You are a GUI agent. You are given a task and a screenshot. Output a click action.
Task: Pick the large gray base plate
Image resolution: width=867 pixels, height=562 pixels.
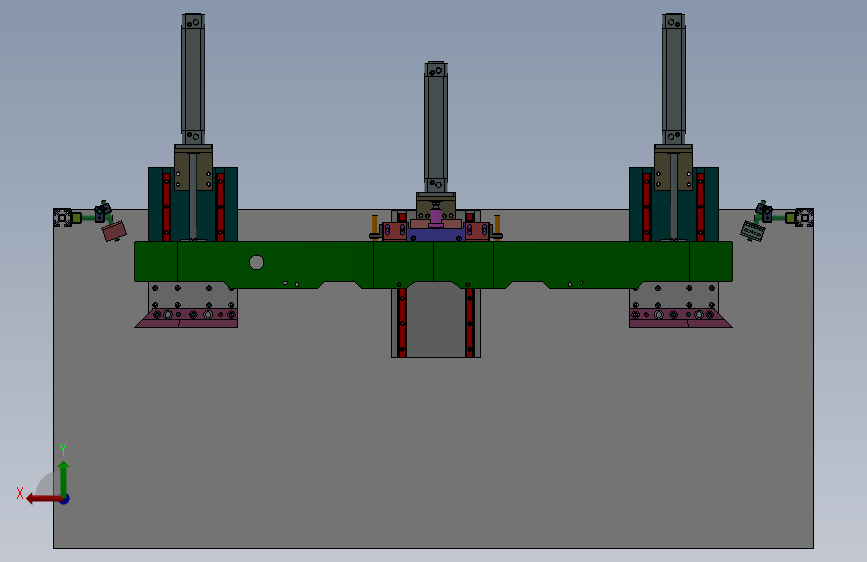click(x=434, y=443)
